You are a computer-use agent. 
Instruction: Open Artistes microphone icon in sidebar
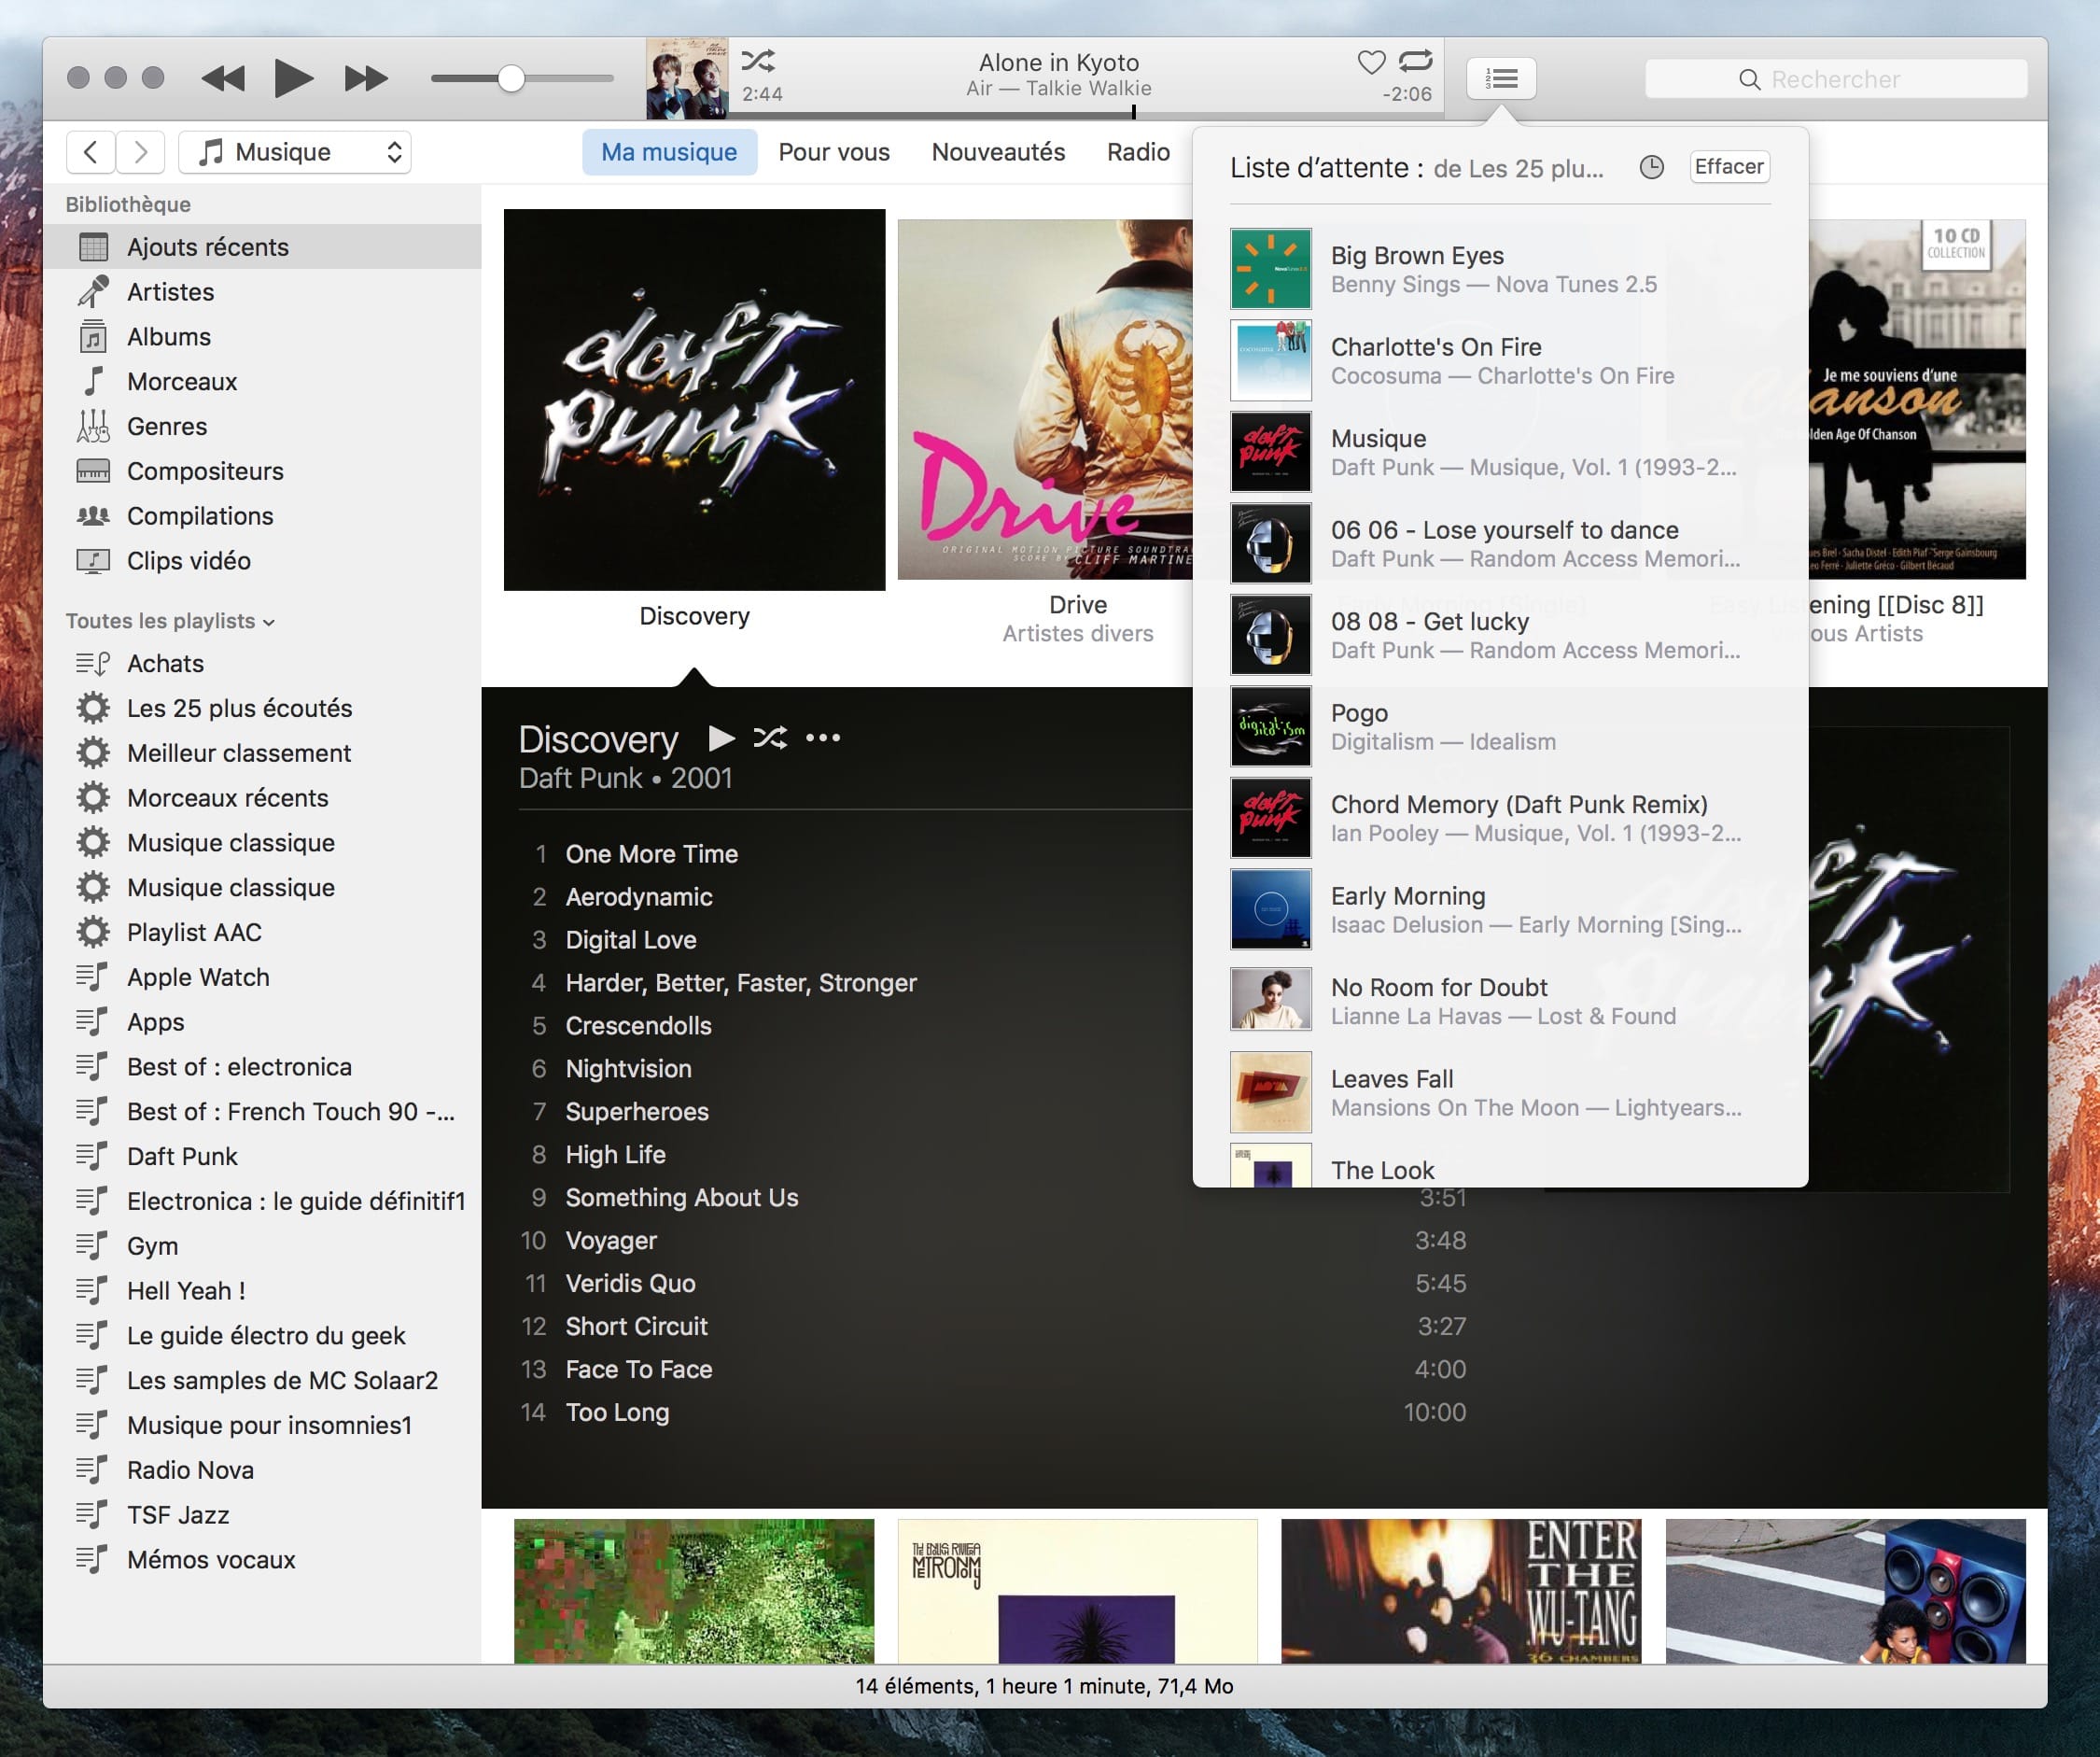click(x=93, y=292)
